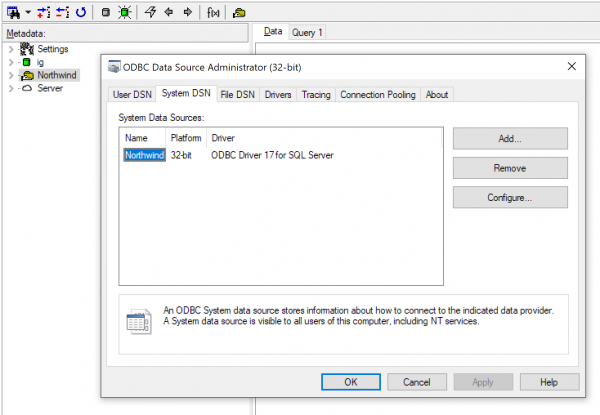Click the right arrow navigation icon
Viewport: 600px width, 415px height.
[188, 12]
